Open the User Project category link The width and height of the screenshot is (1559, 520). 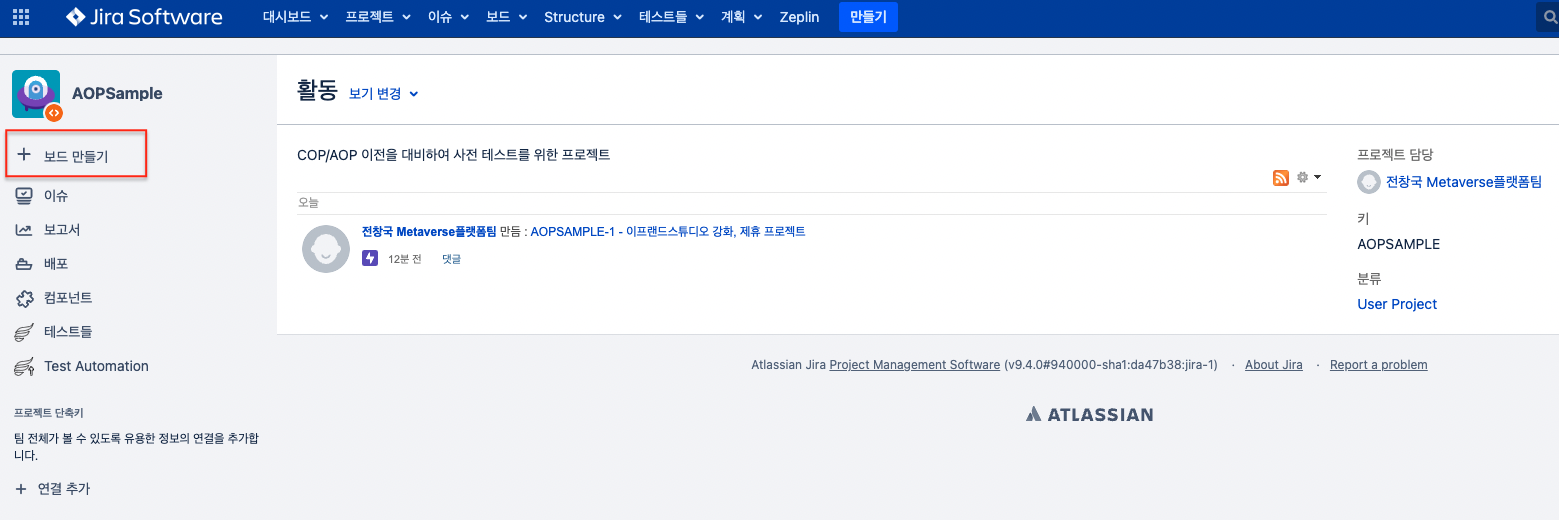pyautogui.click(x=1397, y=304)
